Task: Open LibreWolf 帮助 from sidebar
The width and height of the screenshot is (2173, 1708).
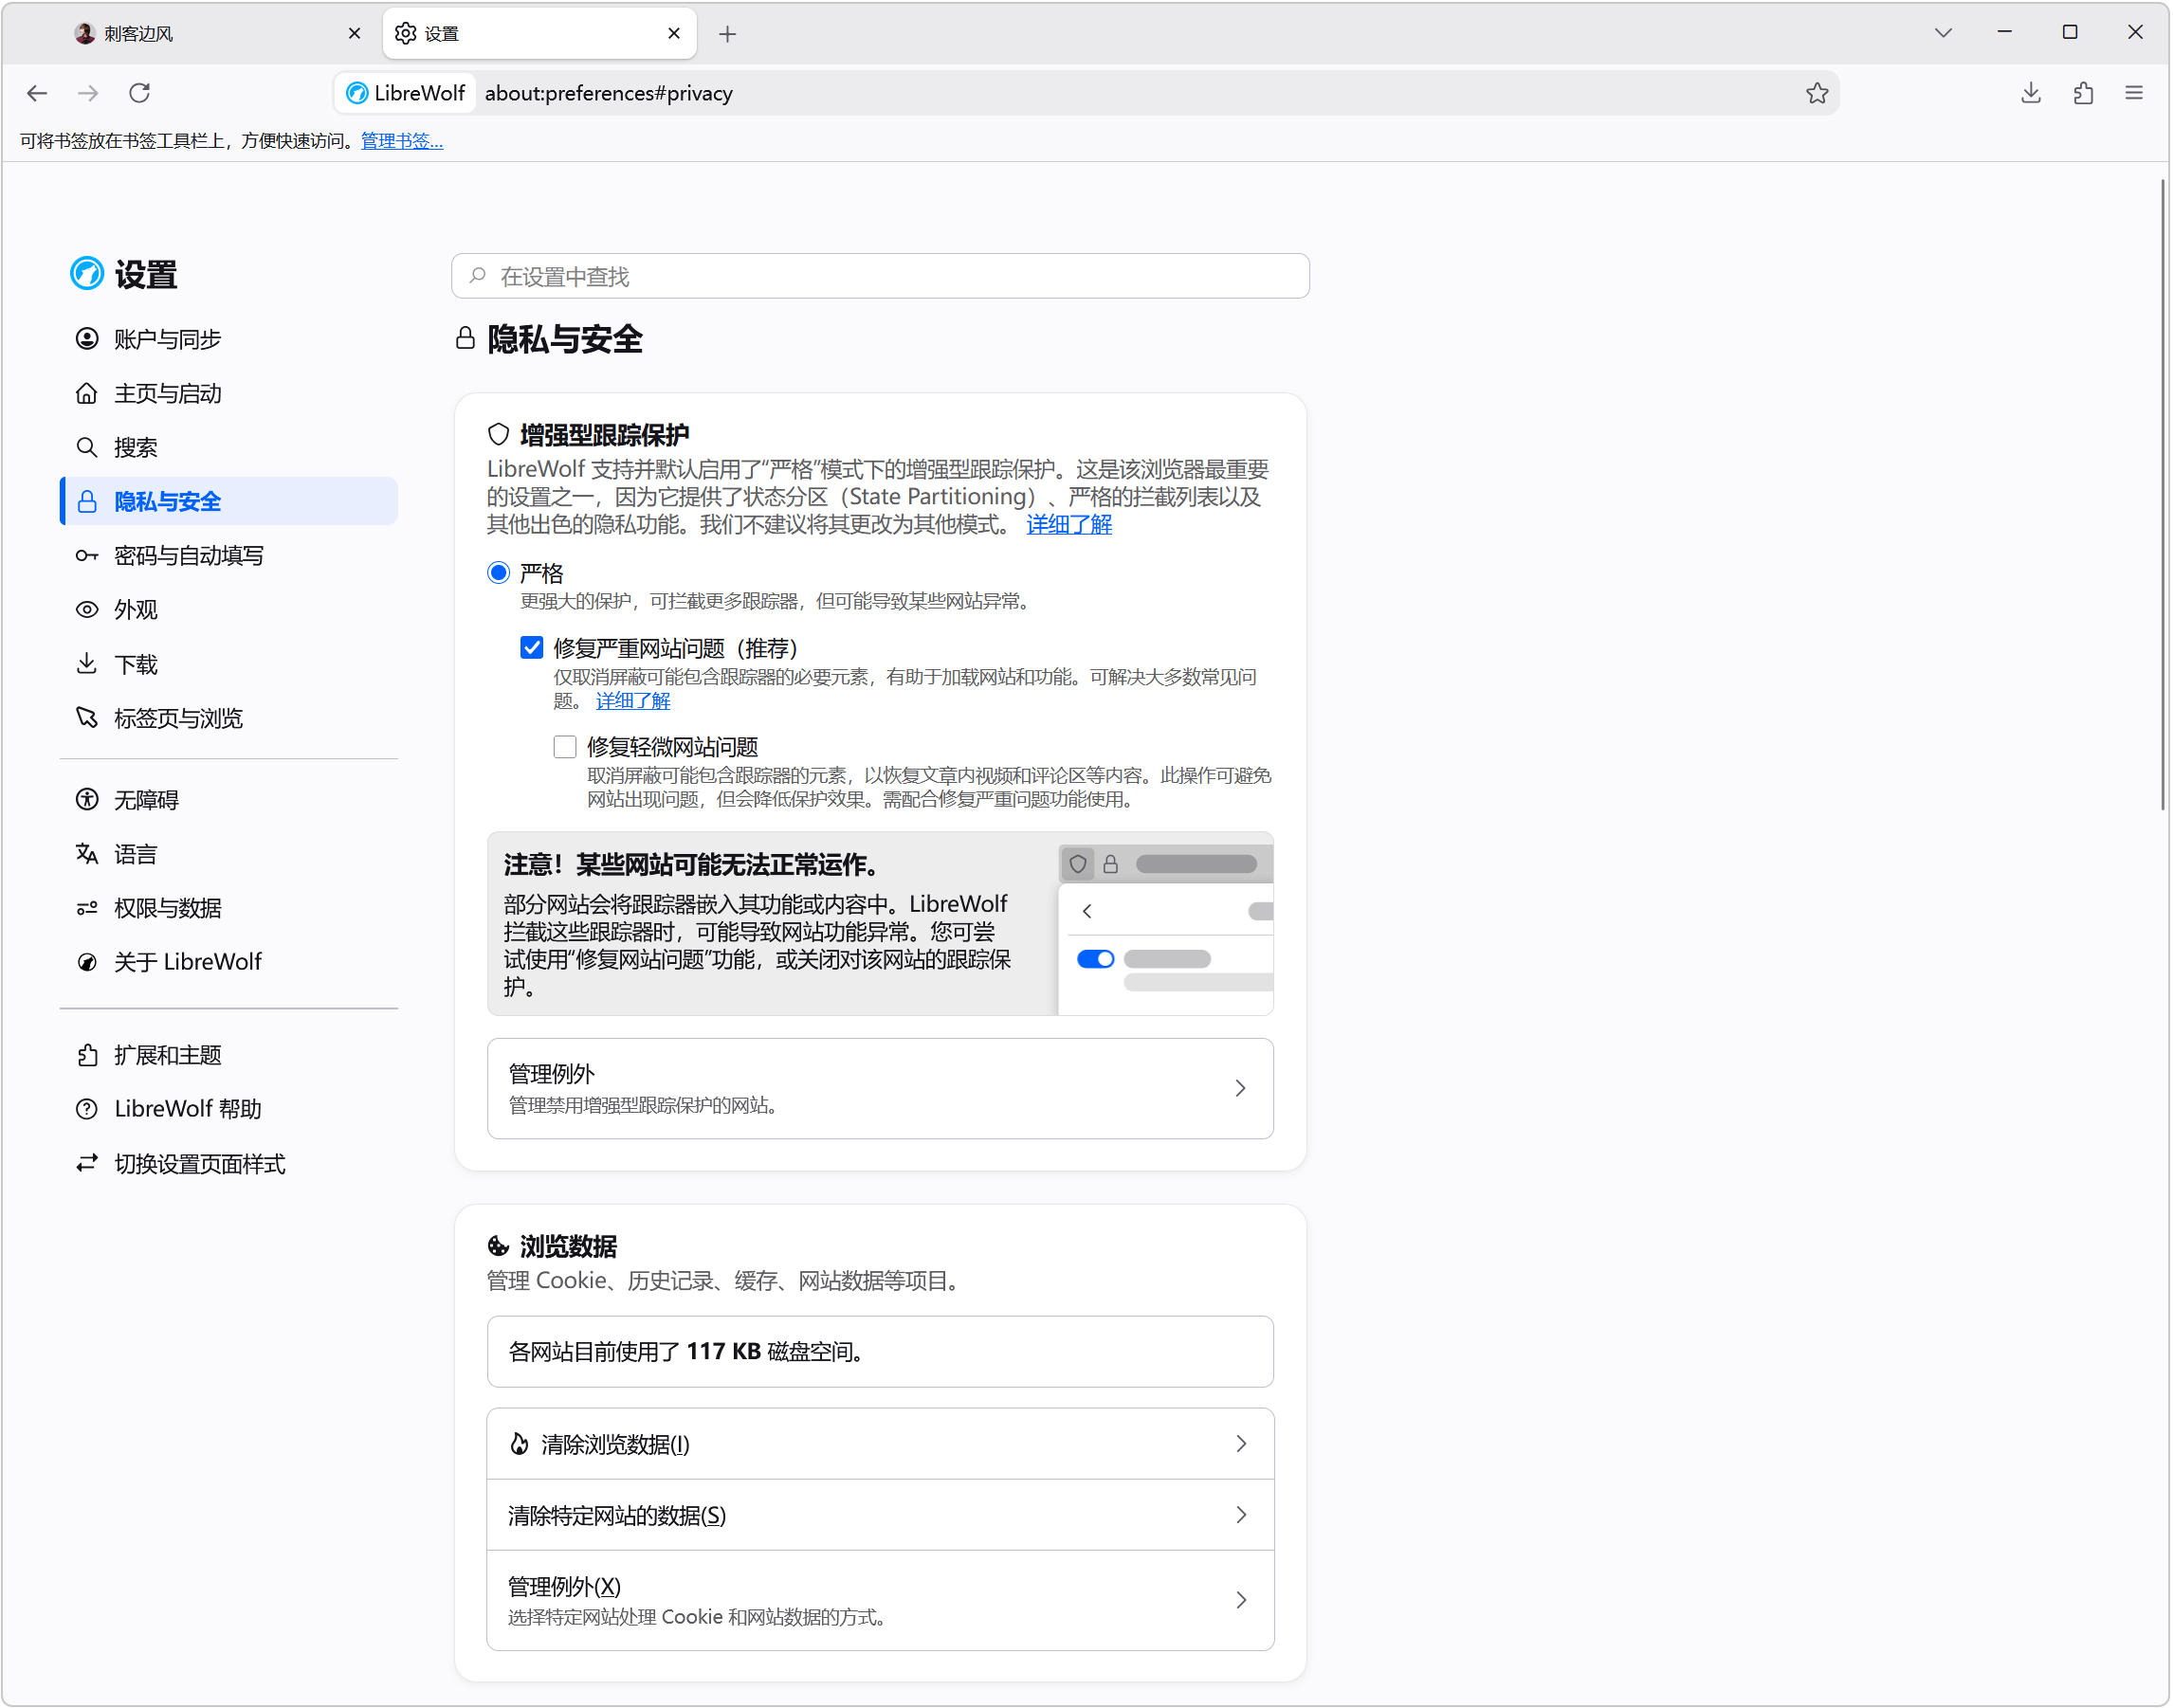Action: pyautogui.click(x=229, y=1109)
